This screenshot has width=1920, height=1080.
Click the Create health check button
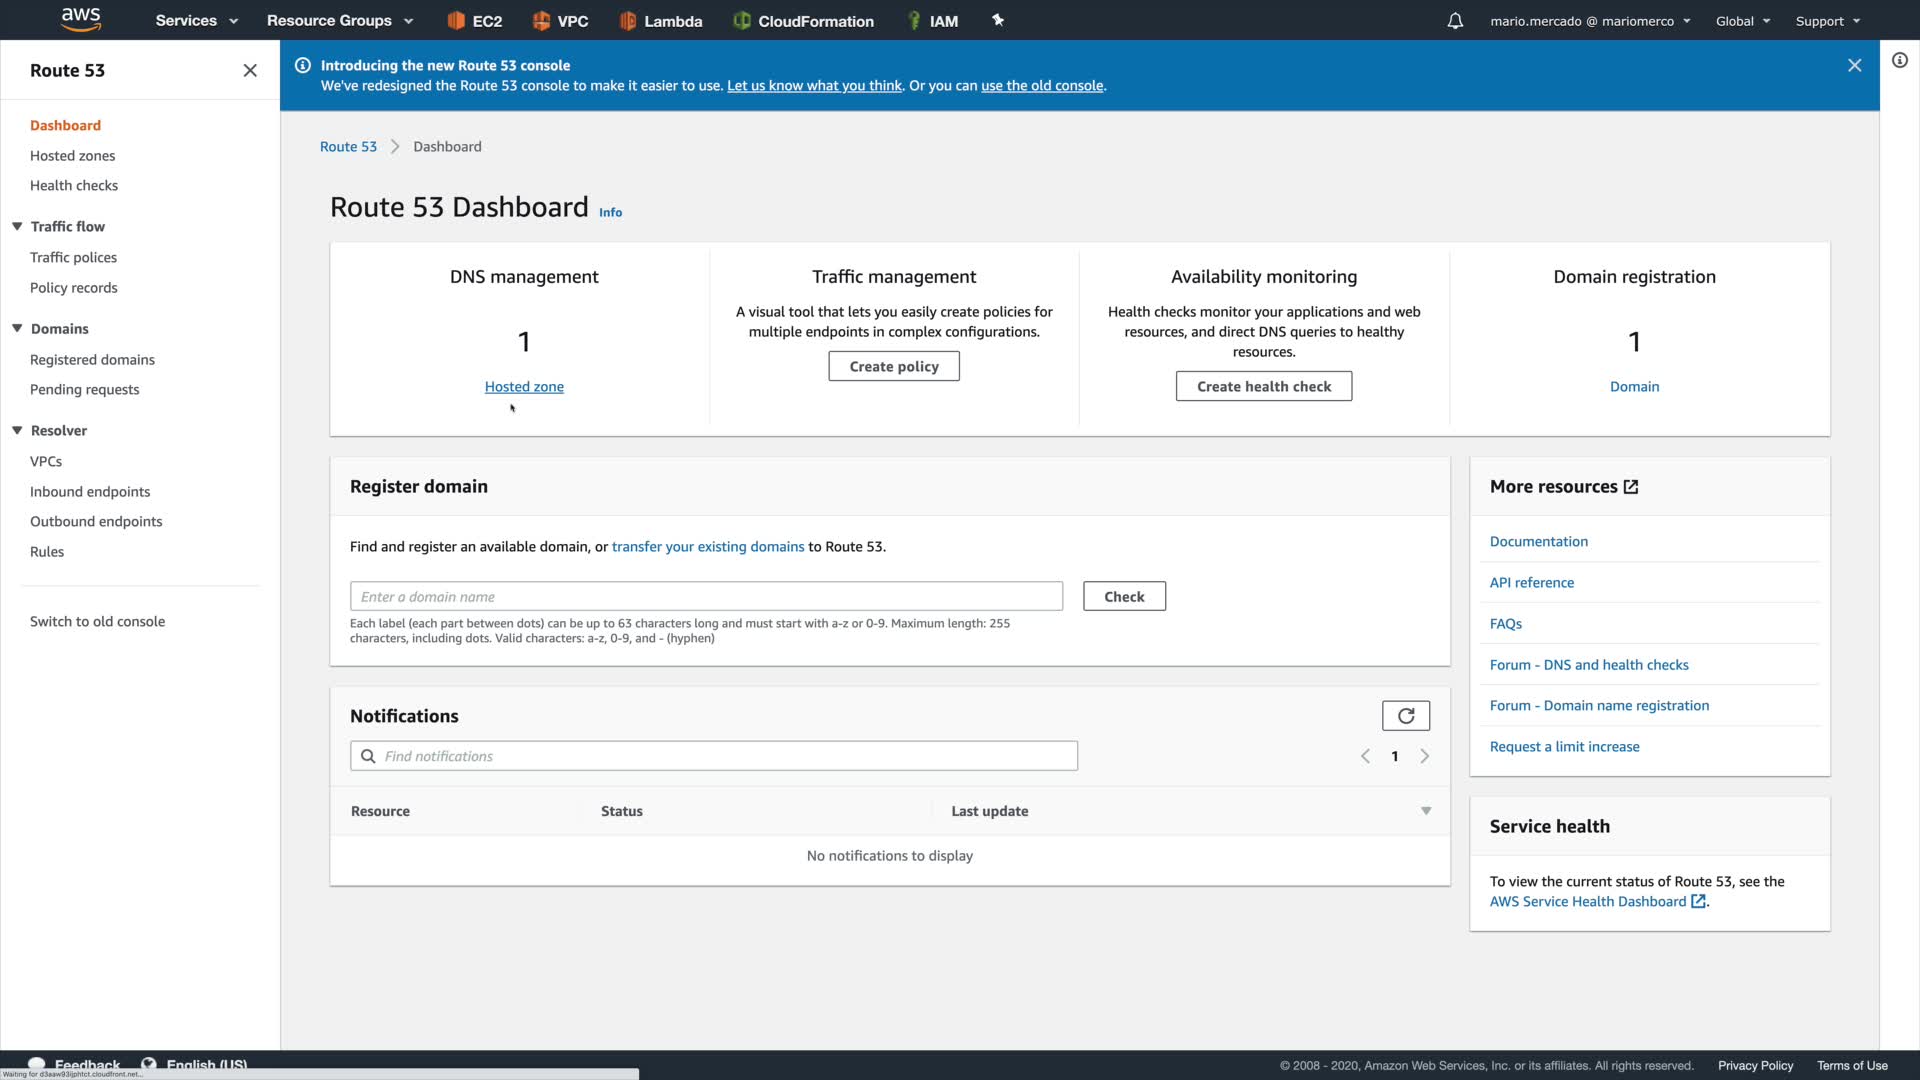[1263, 387]
